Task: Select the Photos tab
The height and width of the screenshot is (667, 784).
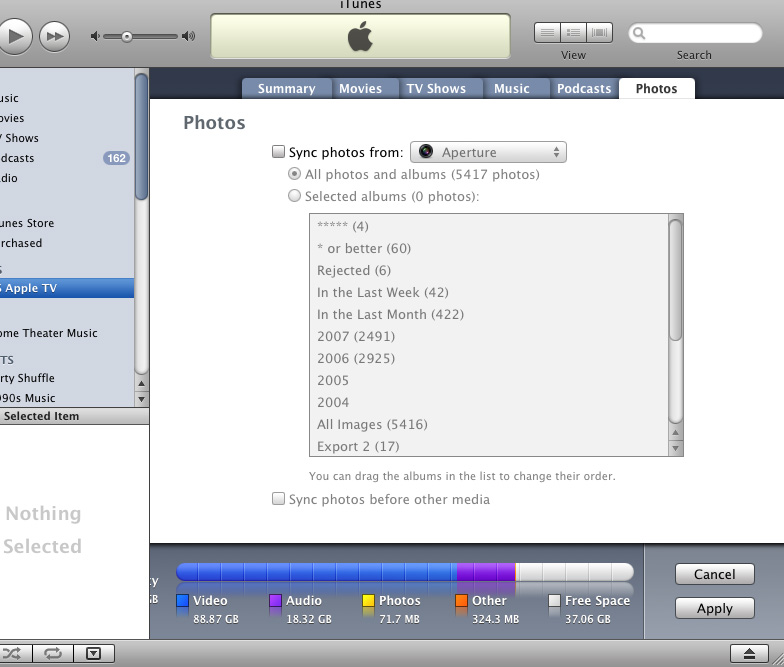Action: pos(656,88)
